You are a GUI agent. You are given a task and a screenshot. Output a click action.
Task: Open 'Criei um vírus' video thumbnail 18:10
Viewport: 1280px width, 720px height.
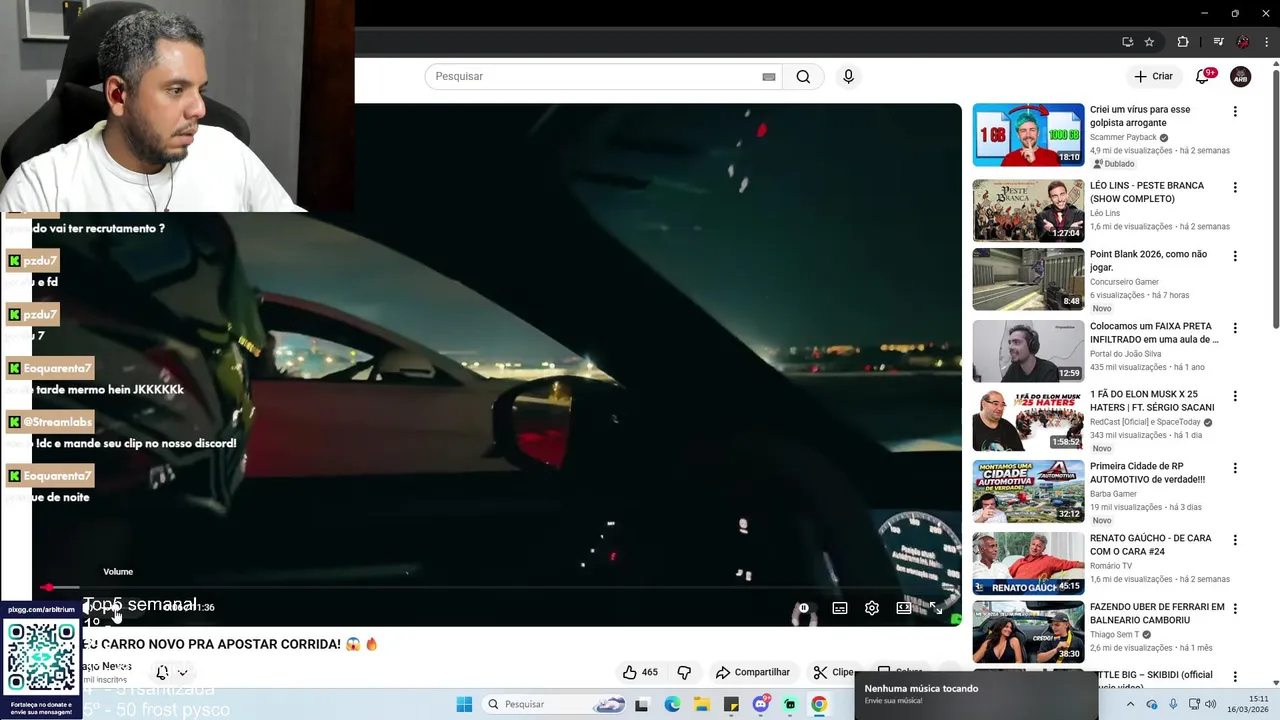1028,134
